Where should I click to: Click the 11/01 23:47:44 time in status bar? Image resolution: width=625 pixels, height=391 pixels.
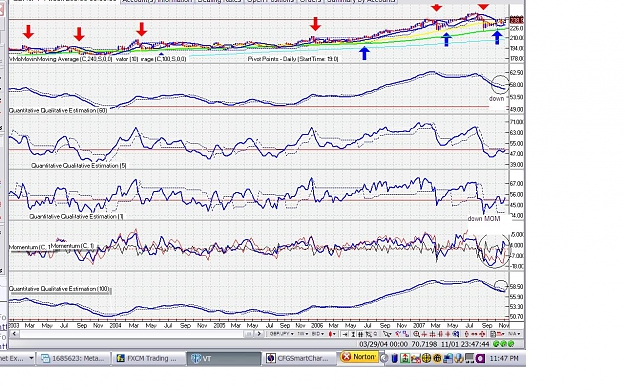coord(465,344)
